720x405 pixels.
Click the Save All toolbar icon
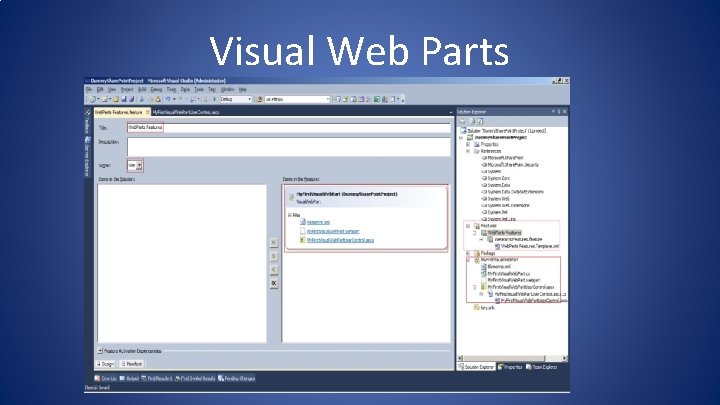[131, 99]
